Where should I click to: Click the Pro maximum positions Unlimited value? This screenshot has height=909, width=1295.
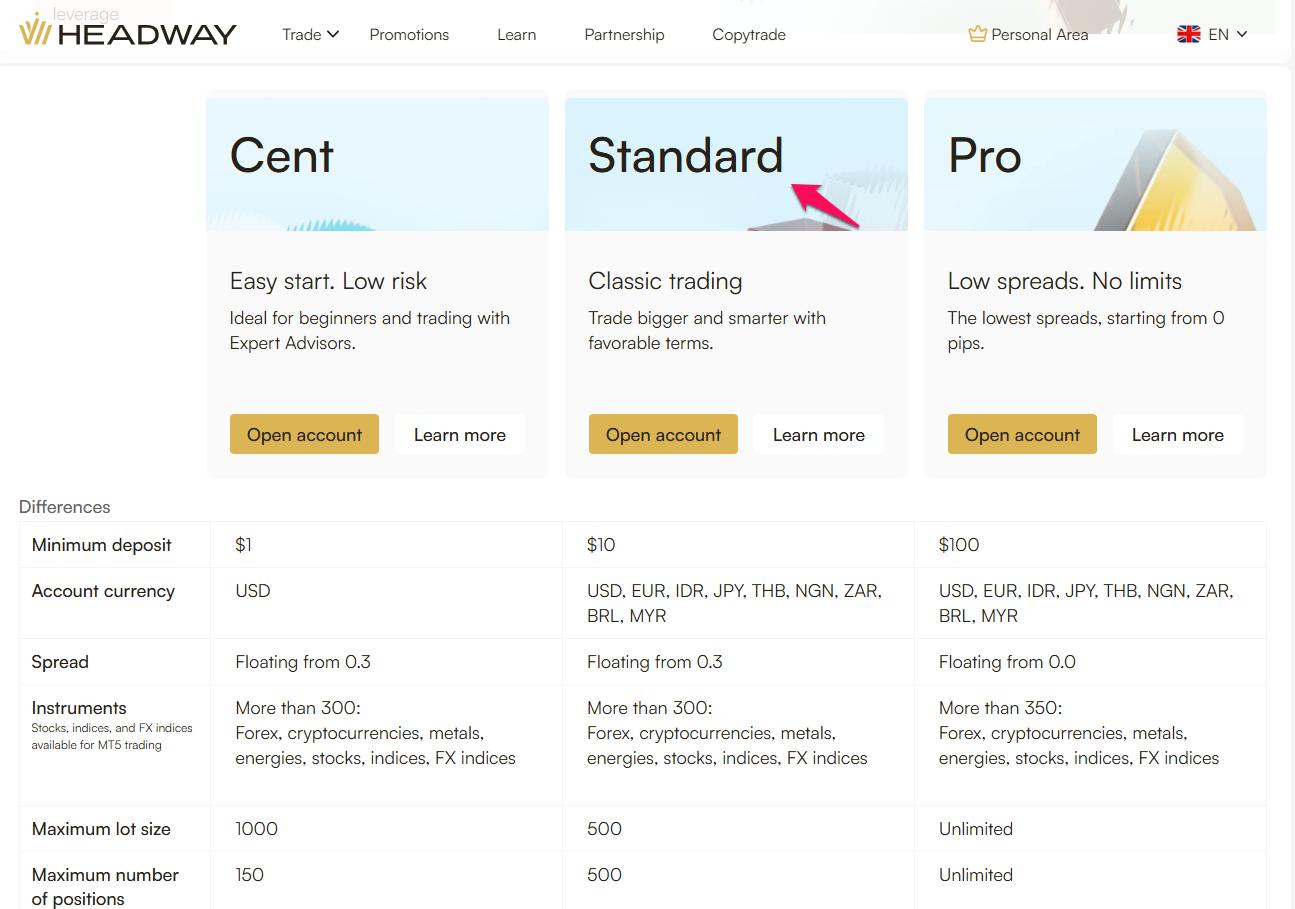tap(976, 875)
